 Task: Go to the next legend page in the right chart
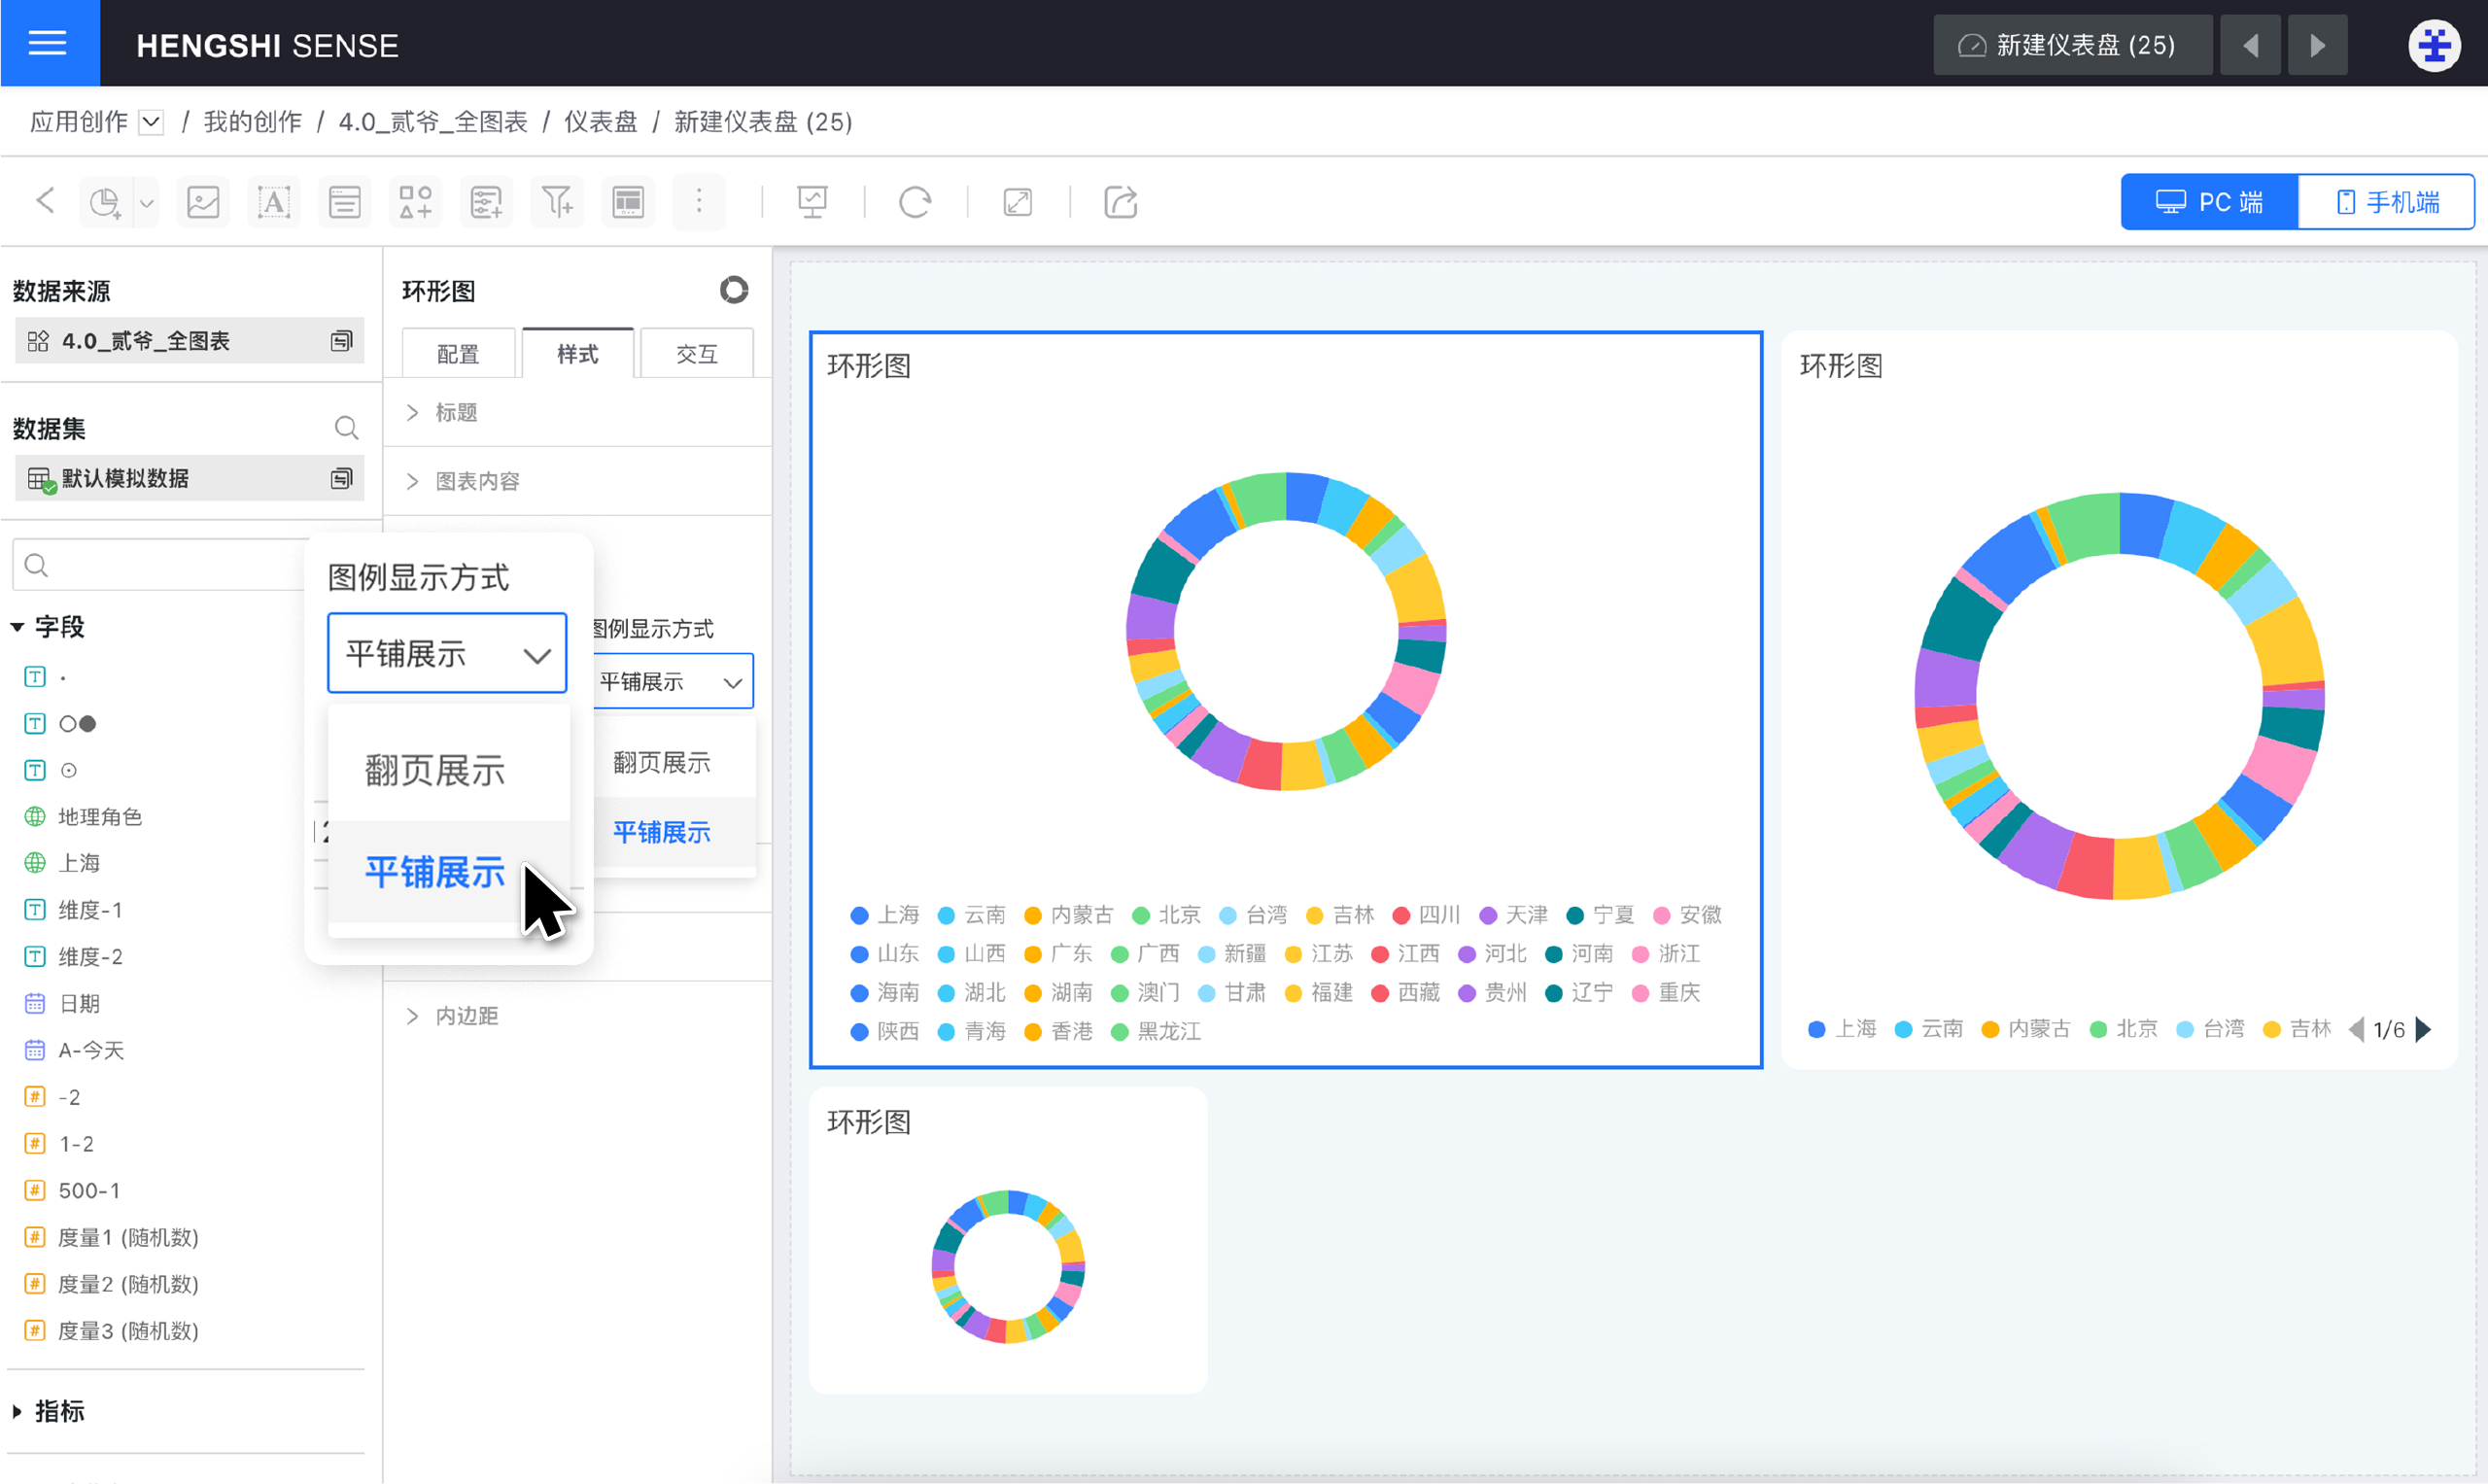click(2423, 1029)
